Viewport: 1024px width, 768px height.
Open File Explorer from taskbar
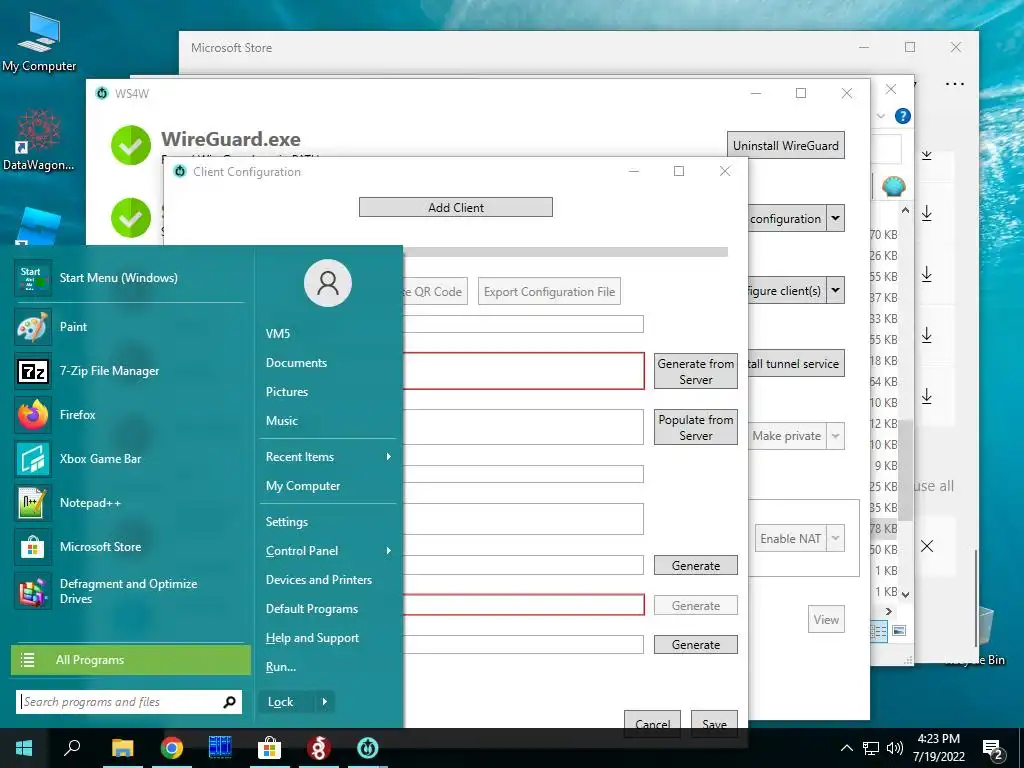pos(122,748)
